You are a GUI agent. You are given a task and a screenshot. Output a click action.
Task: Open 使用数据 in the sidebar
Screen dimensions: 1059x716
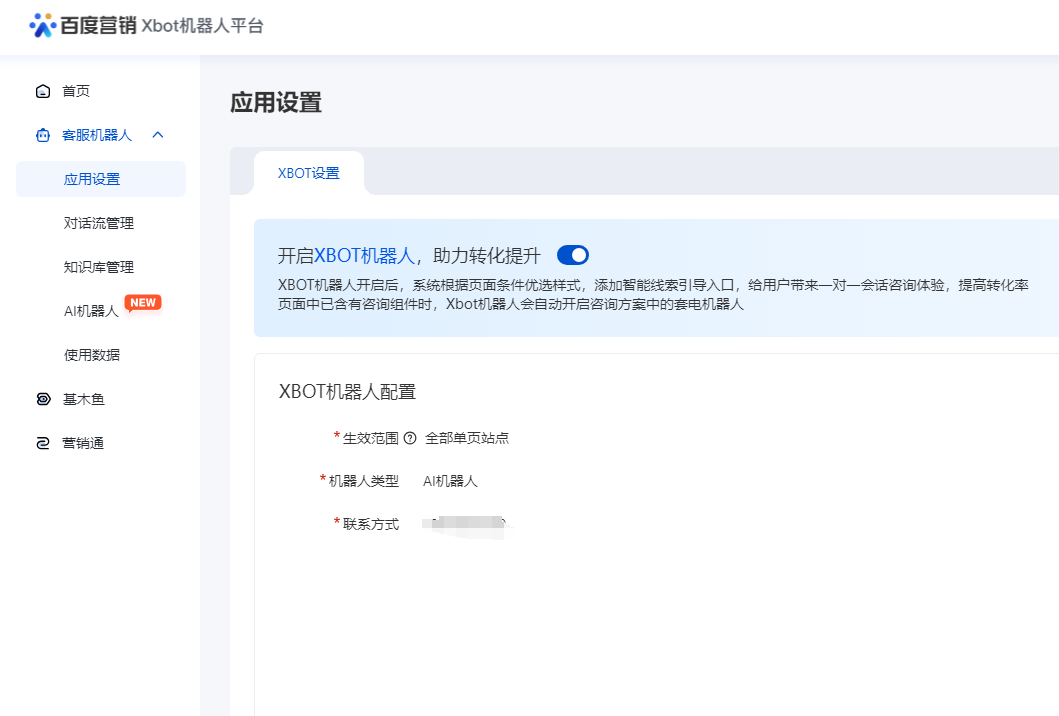(92, 355)
